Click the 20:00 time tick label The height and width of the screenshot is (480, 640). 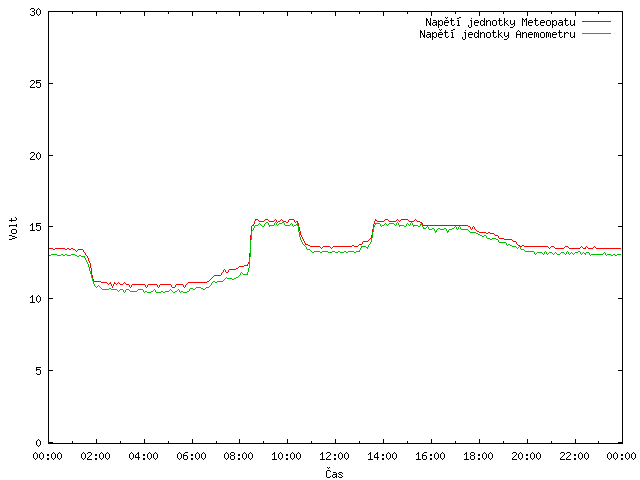pos(527,456)
